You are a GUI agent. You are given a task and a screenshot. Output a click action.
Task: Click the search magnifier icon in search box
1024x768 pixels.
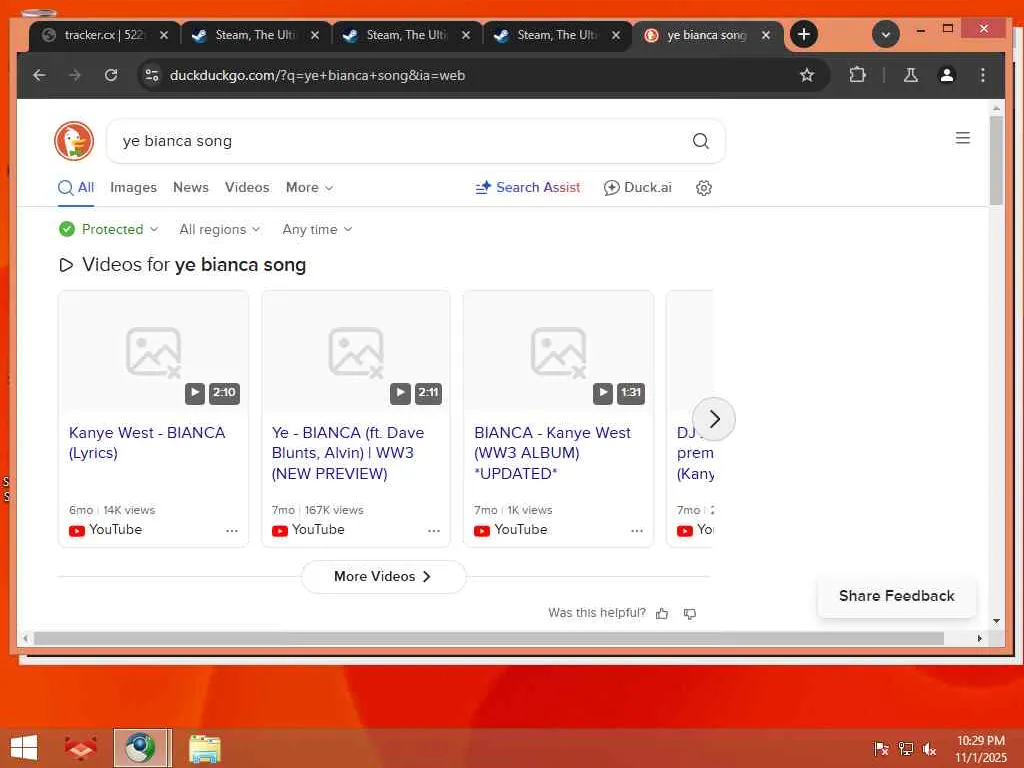point(701,140)
